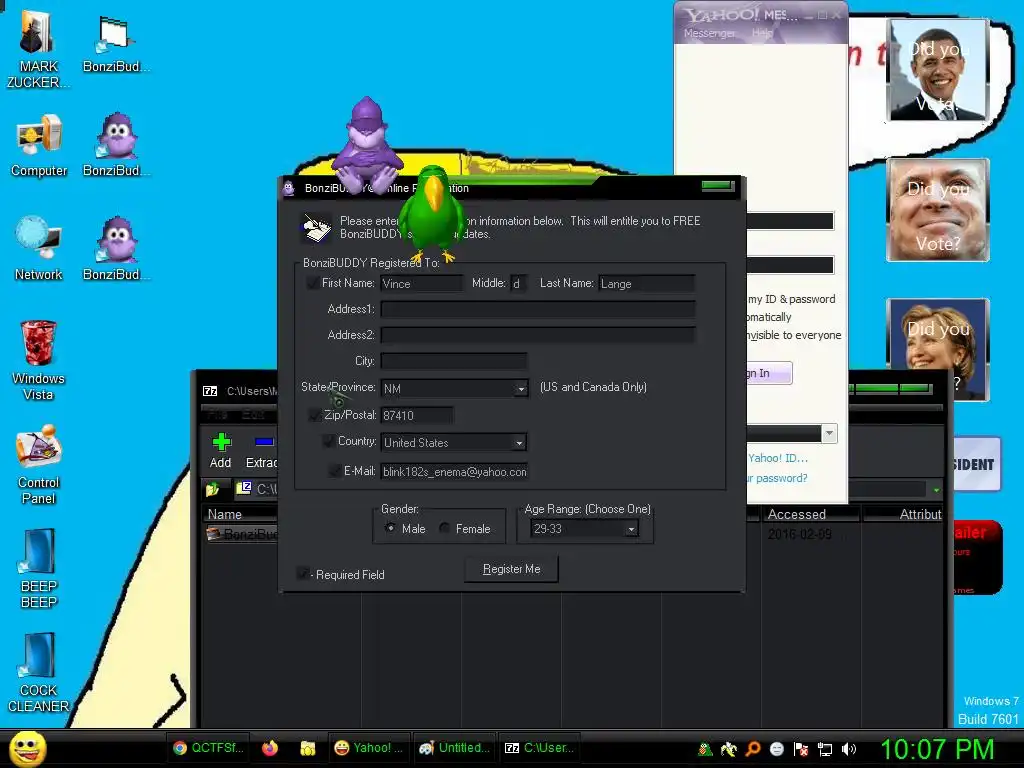Click the Address2 input field
Screen dimensions: 1024x768
click(537, 335)
